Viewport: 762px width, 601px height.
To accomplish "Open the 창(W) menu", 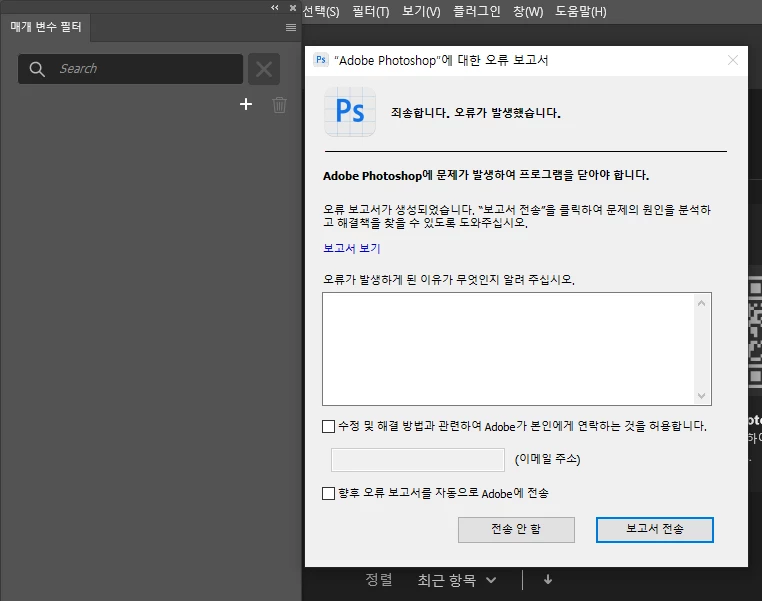I will click(x=528, y=11).
